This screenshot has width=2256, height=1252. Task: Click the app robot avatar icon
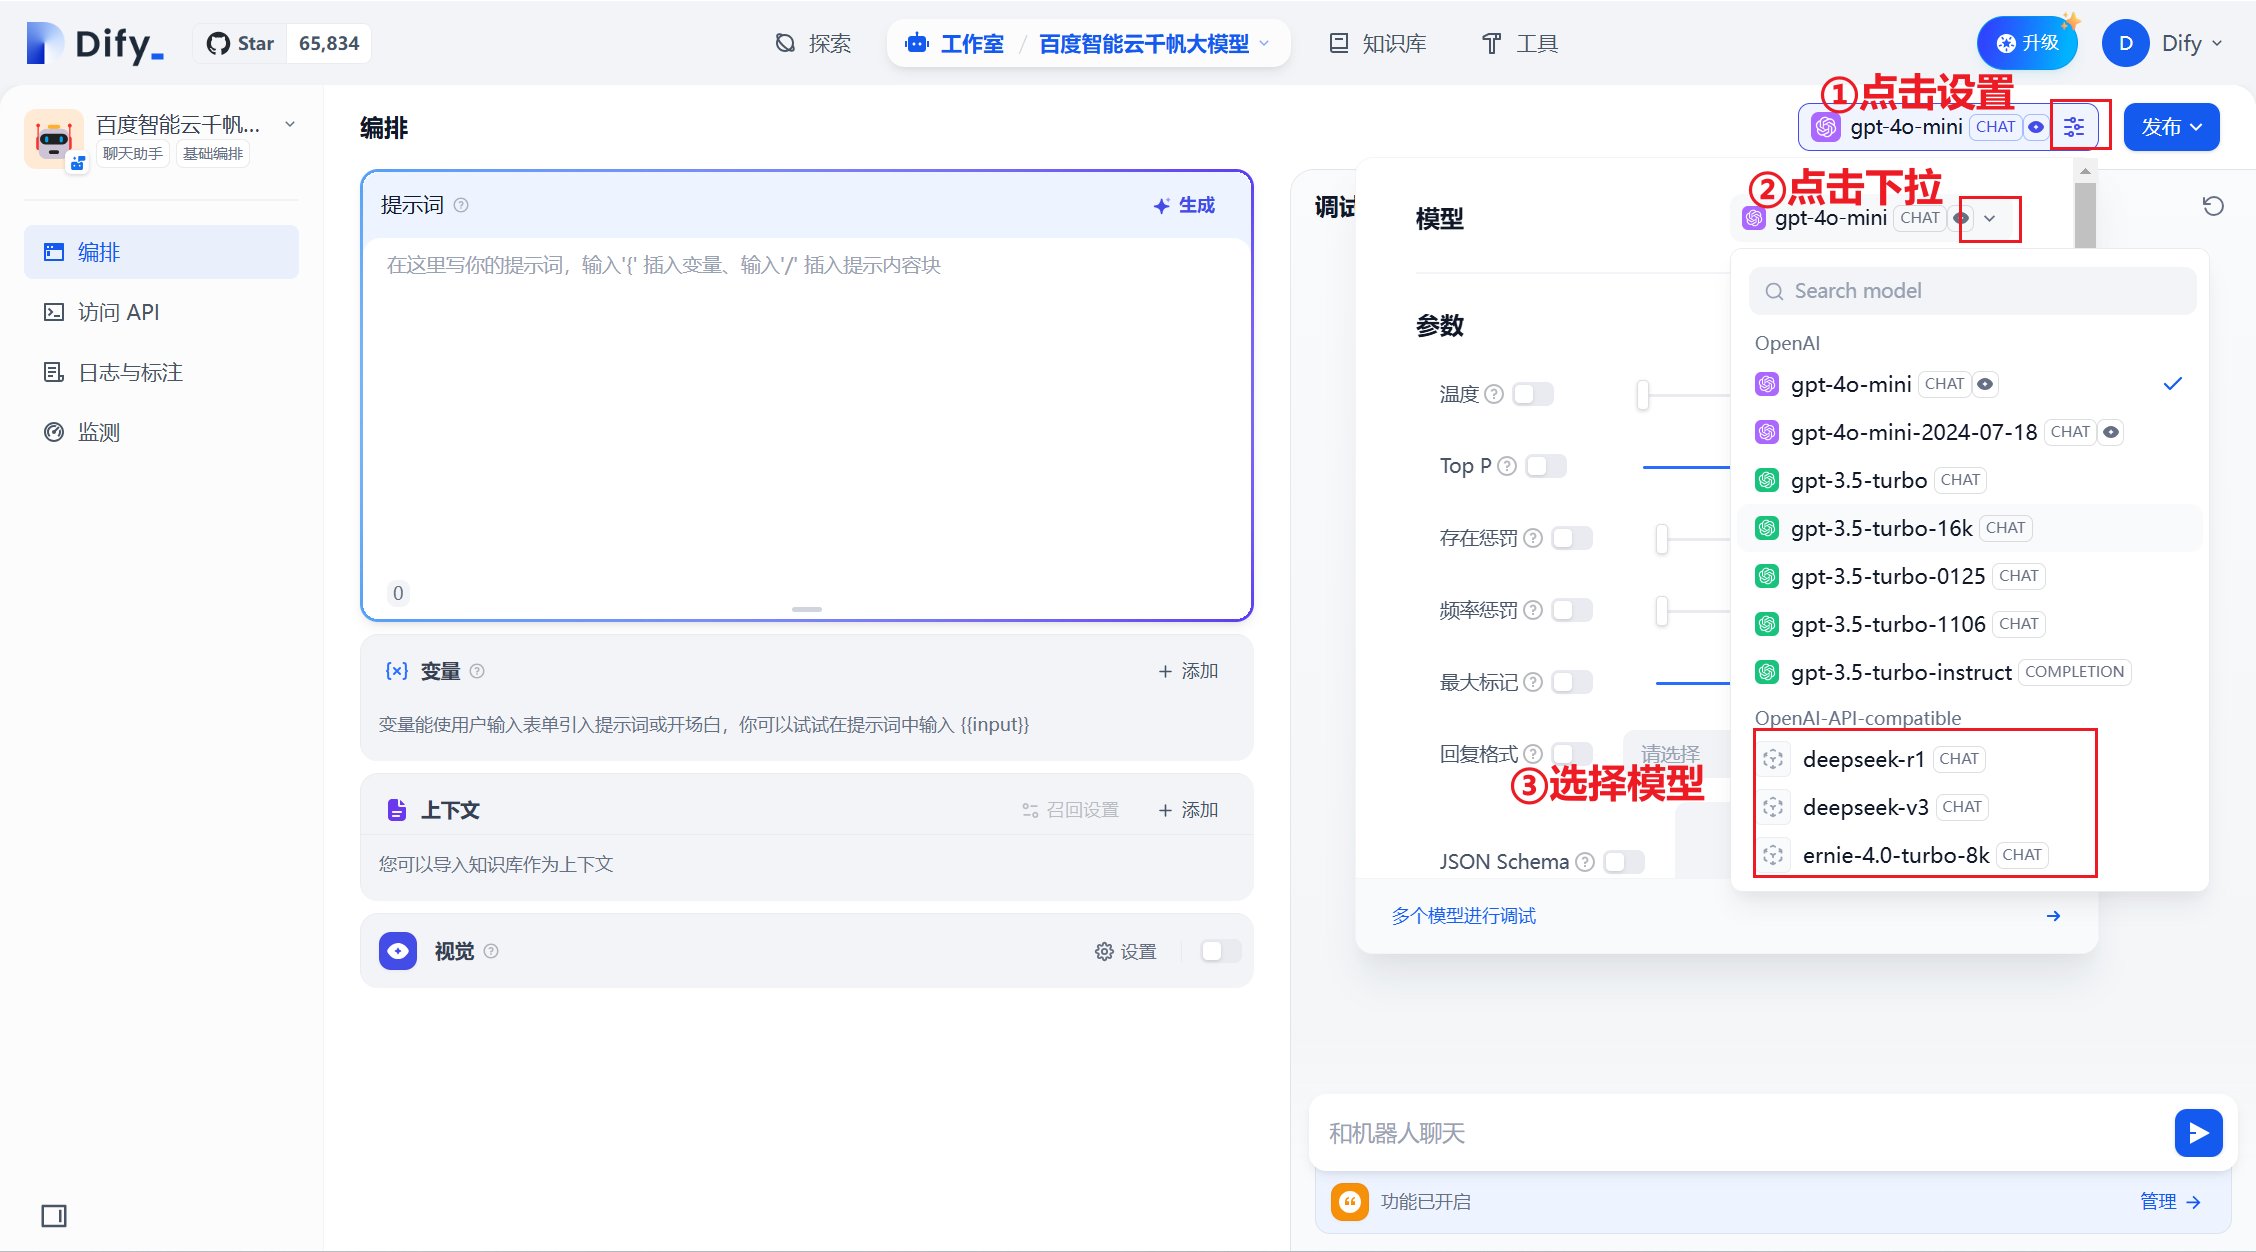click(x=54, y=139)
